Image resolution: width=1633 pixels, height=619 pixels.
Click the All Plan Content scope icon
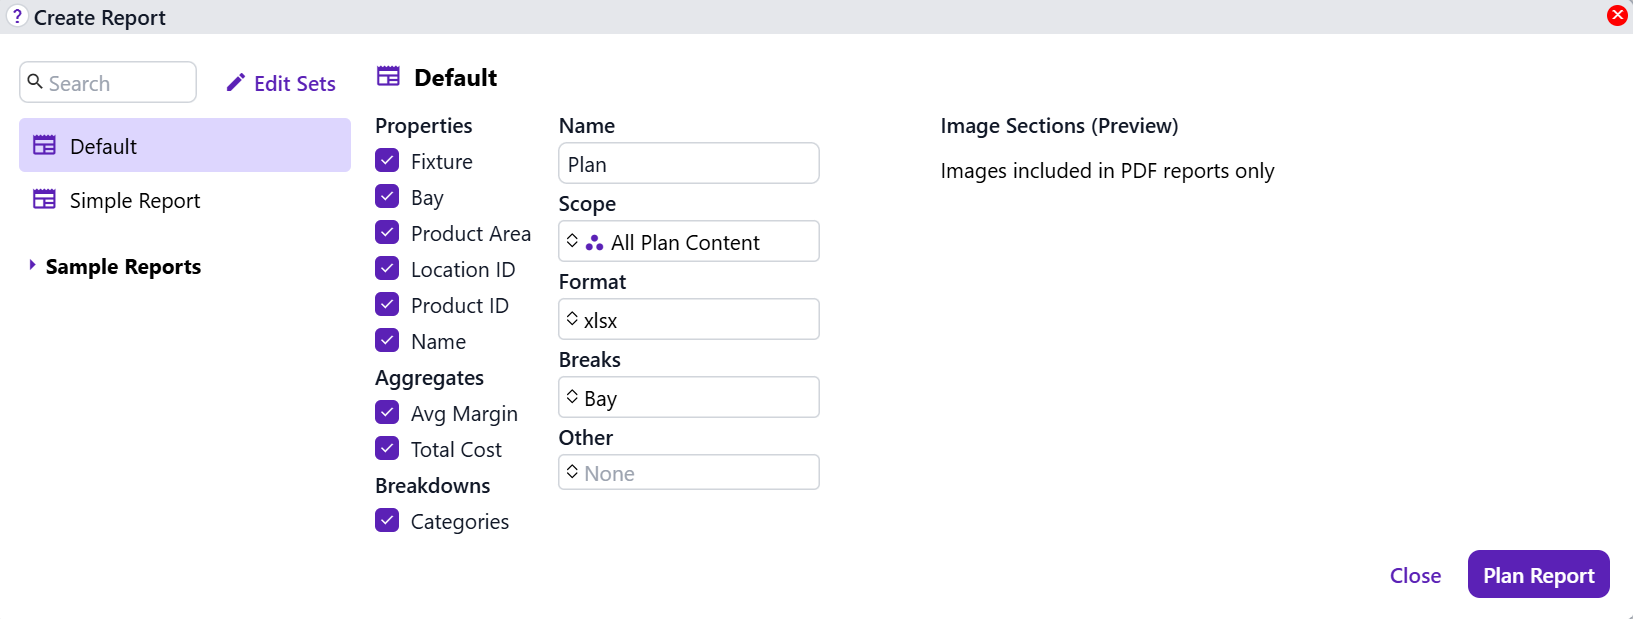(x=594, y=243)
